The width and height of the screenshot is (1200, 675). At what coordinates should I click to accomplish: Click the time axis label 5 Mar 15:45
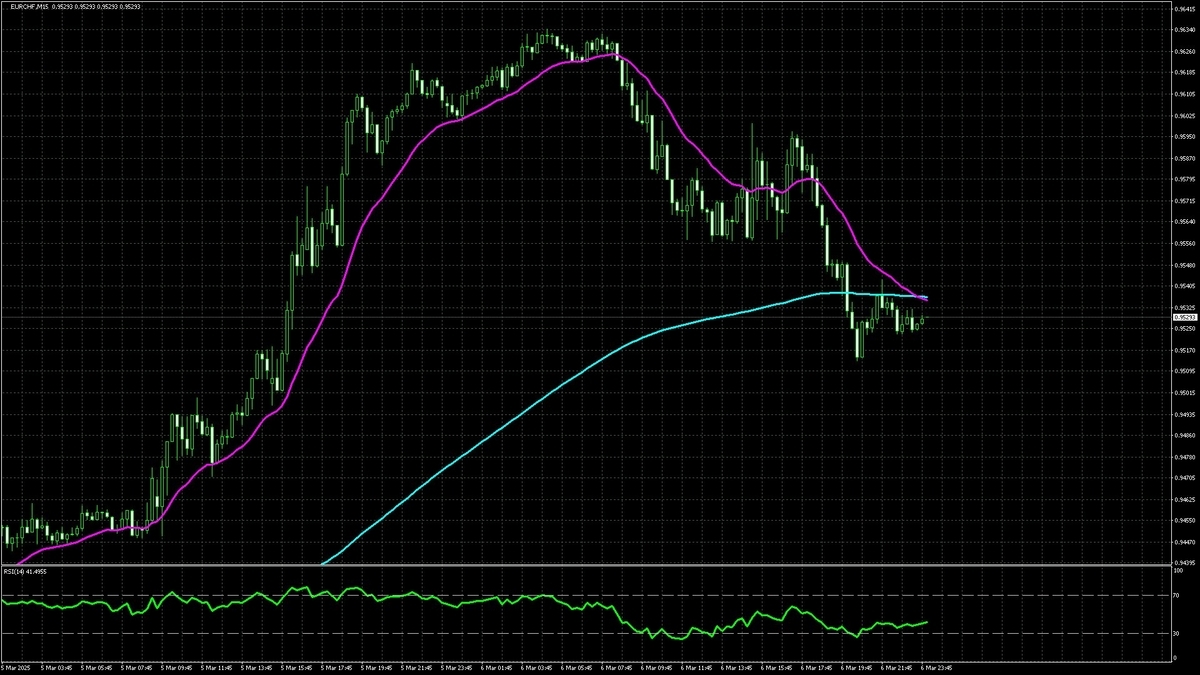(x=294, y=666)
